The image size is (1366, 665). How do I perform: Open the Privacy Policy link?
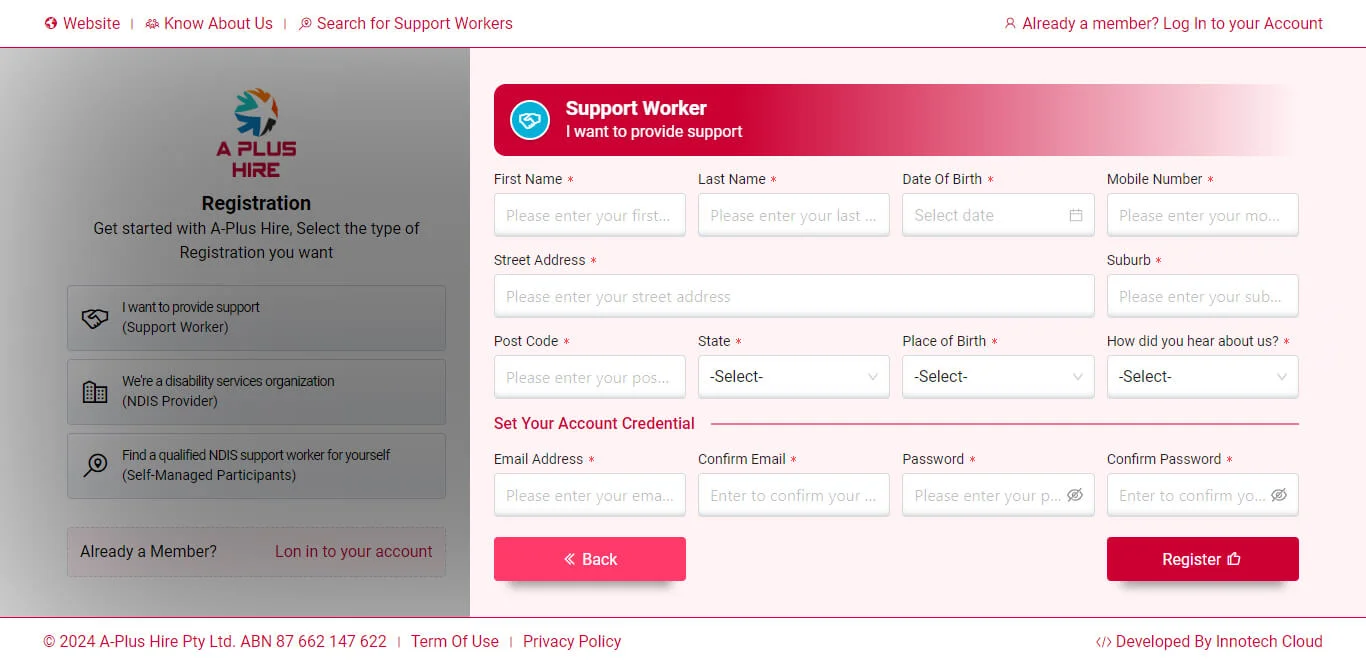572,642
